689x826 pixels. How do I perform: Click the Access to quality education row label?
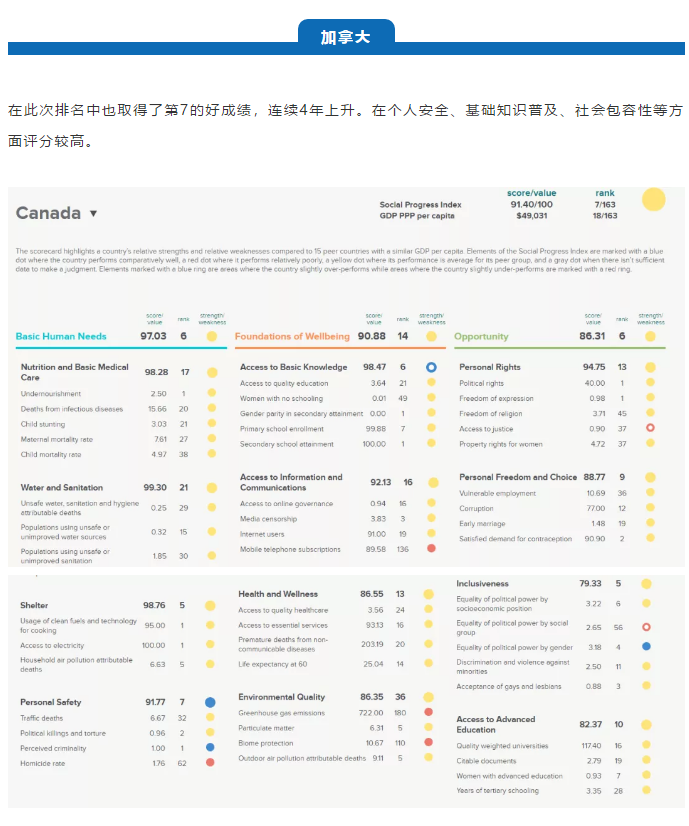pos(284,383)
